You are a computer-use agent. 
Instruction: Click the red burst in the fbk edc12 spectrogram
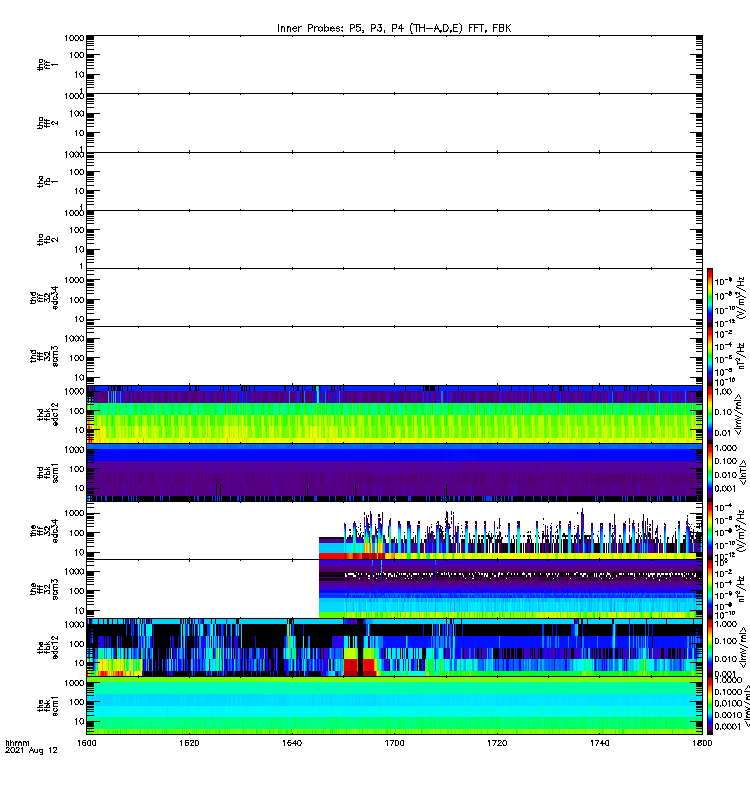360,667
